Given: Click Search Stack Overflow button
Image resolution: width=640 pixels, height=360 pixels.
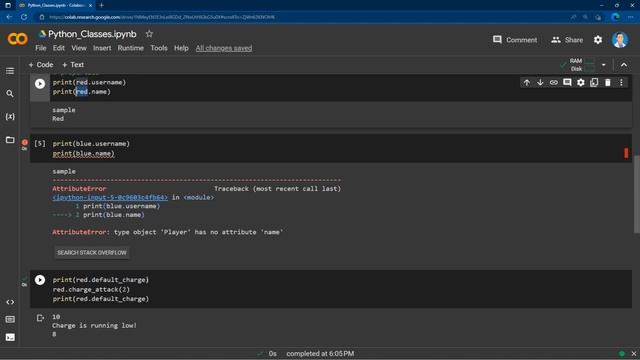Looking at the screenshot, I should click(x=91, y=253).
